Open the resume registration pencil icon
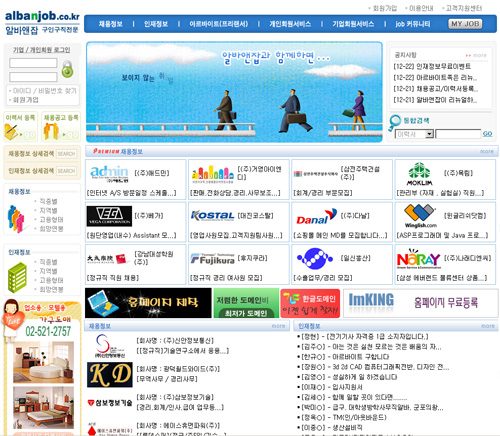500x436 pixels. (x=11, y=132)
